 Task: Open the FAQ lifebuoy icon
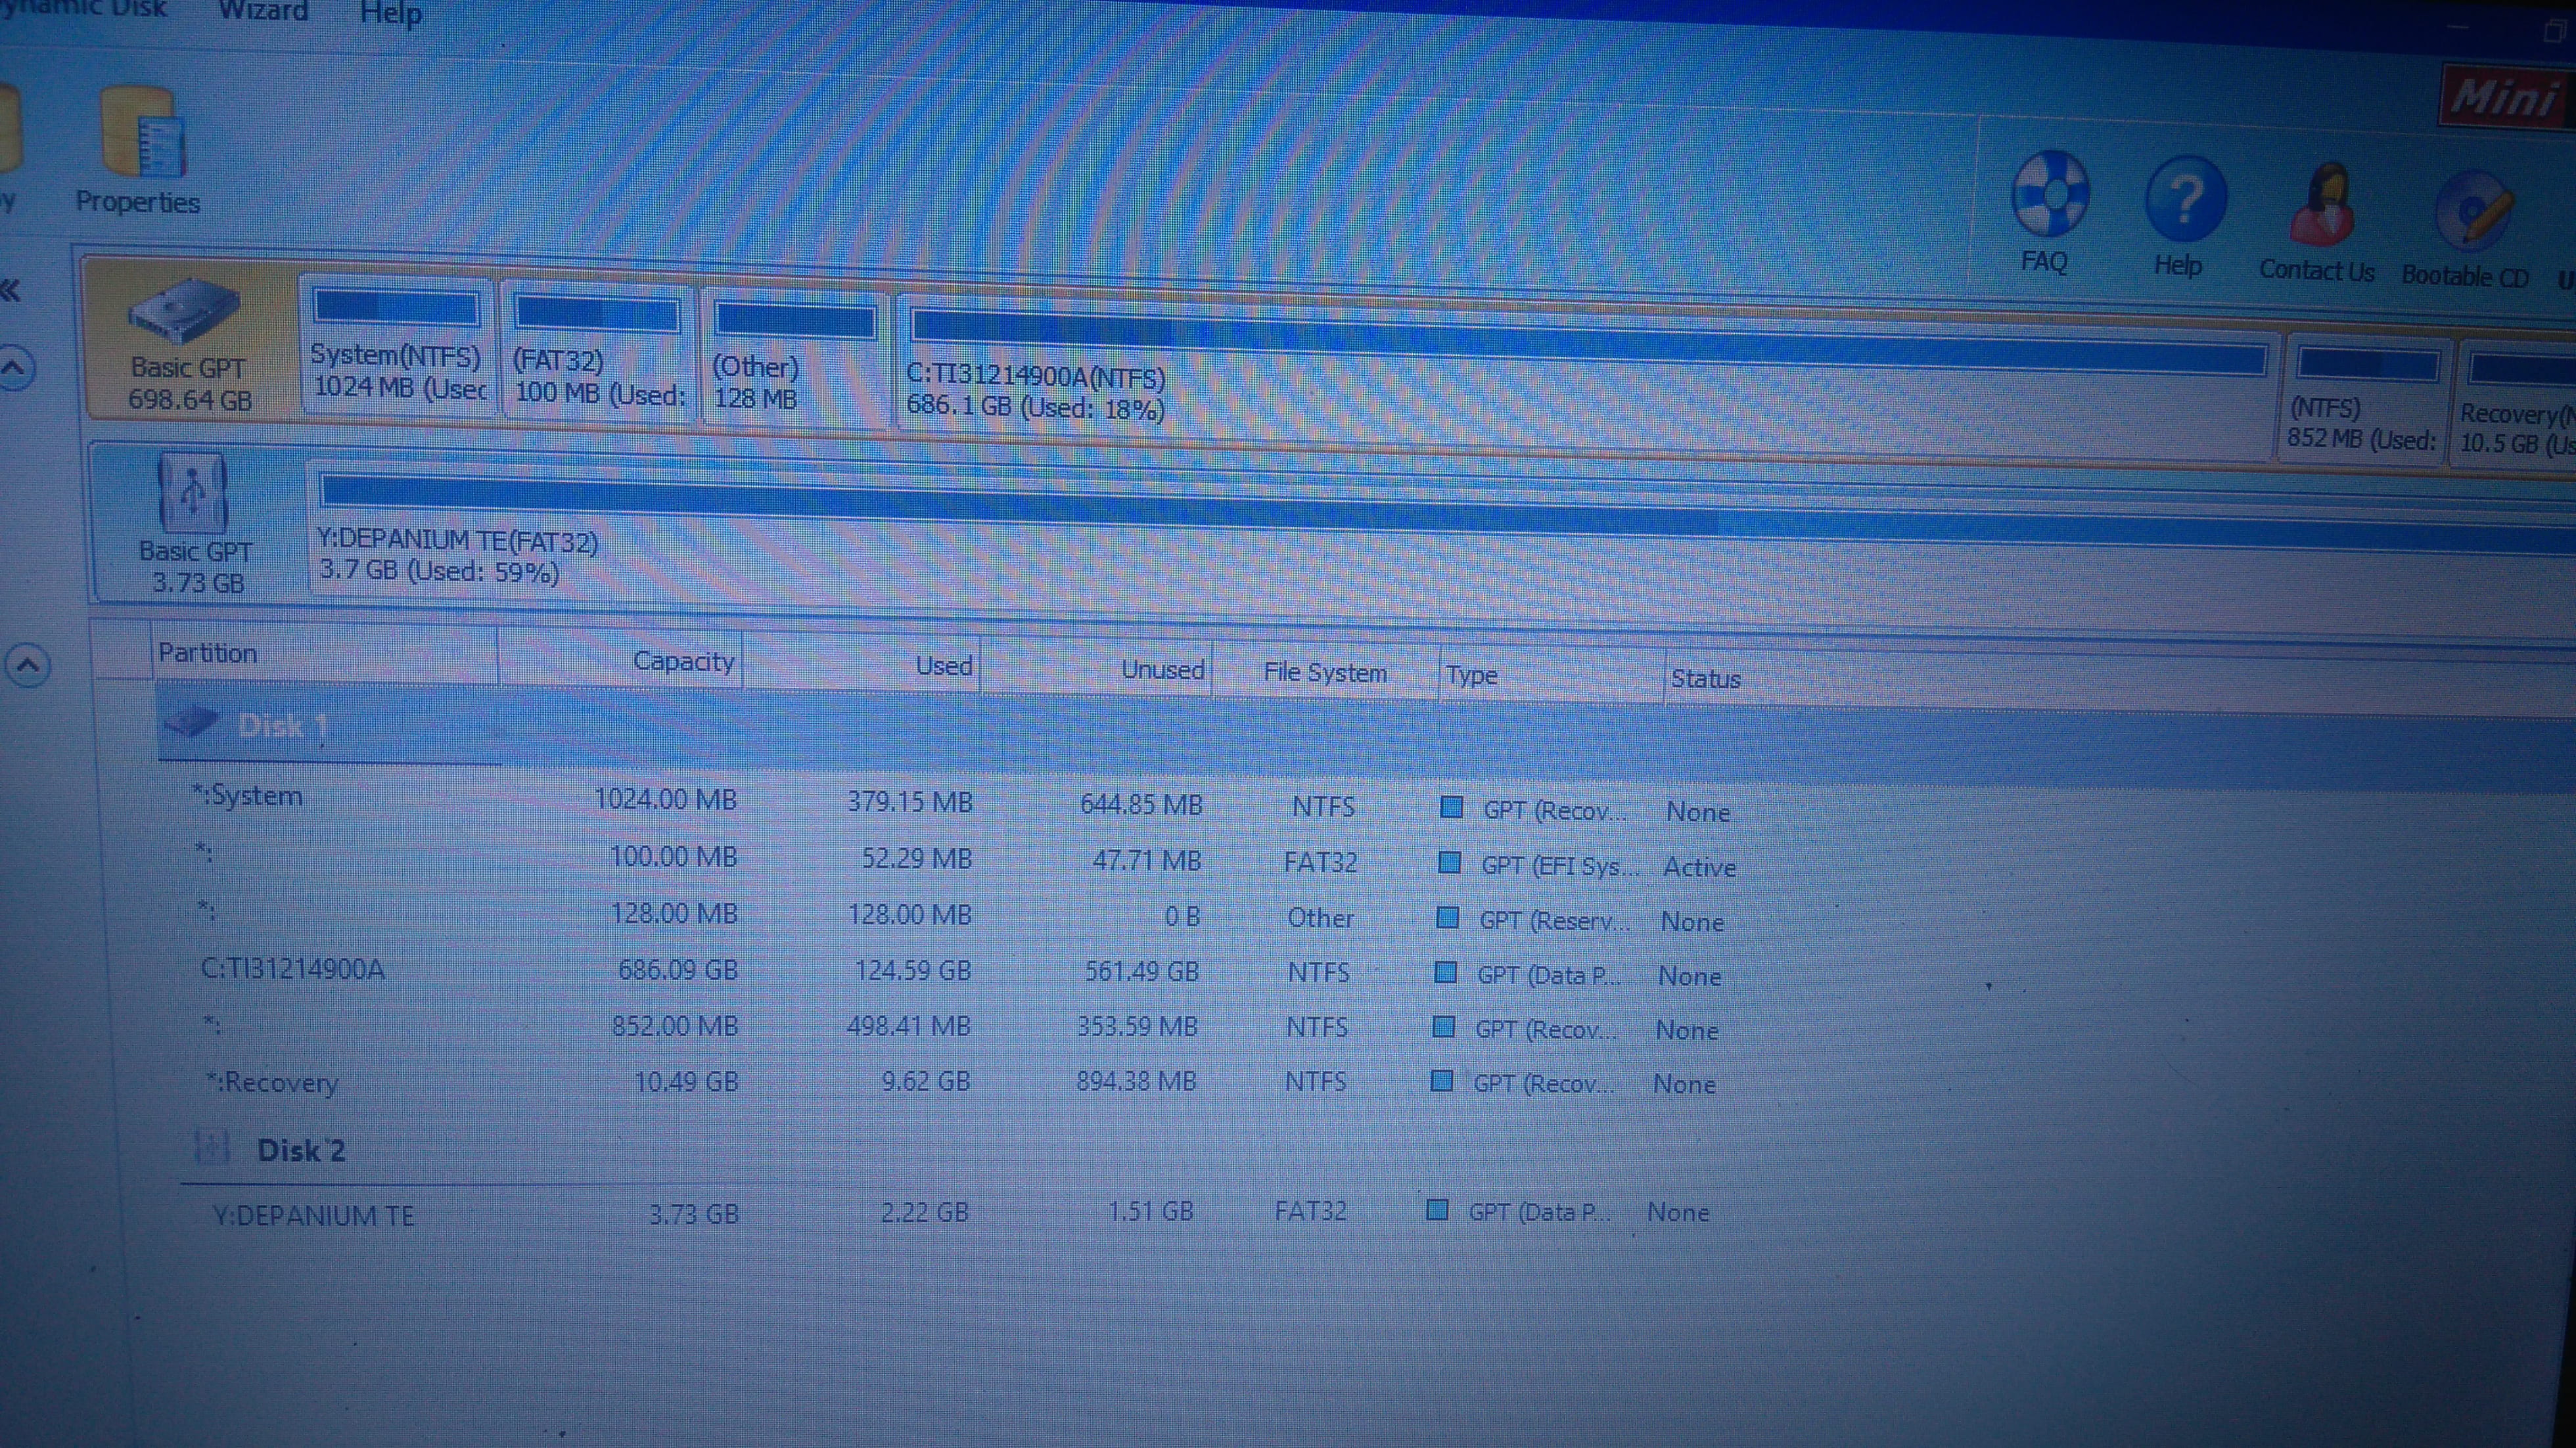click(2050, 193)
